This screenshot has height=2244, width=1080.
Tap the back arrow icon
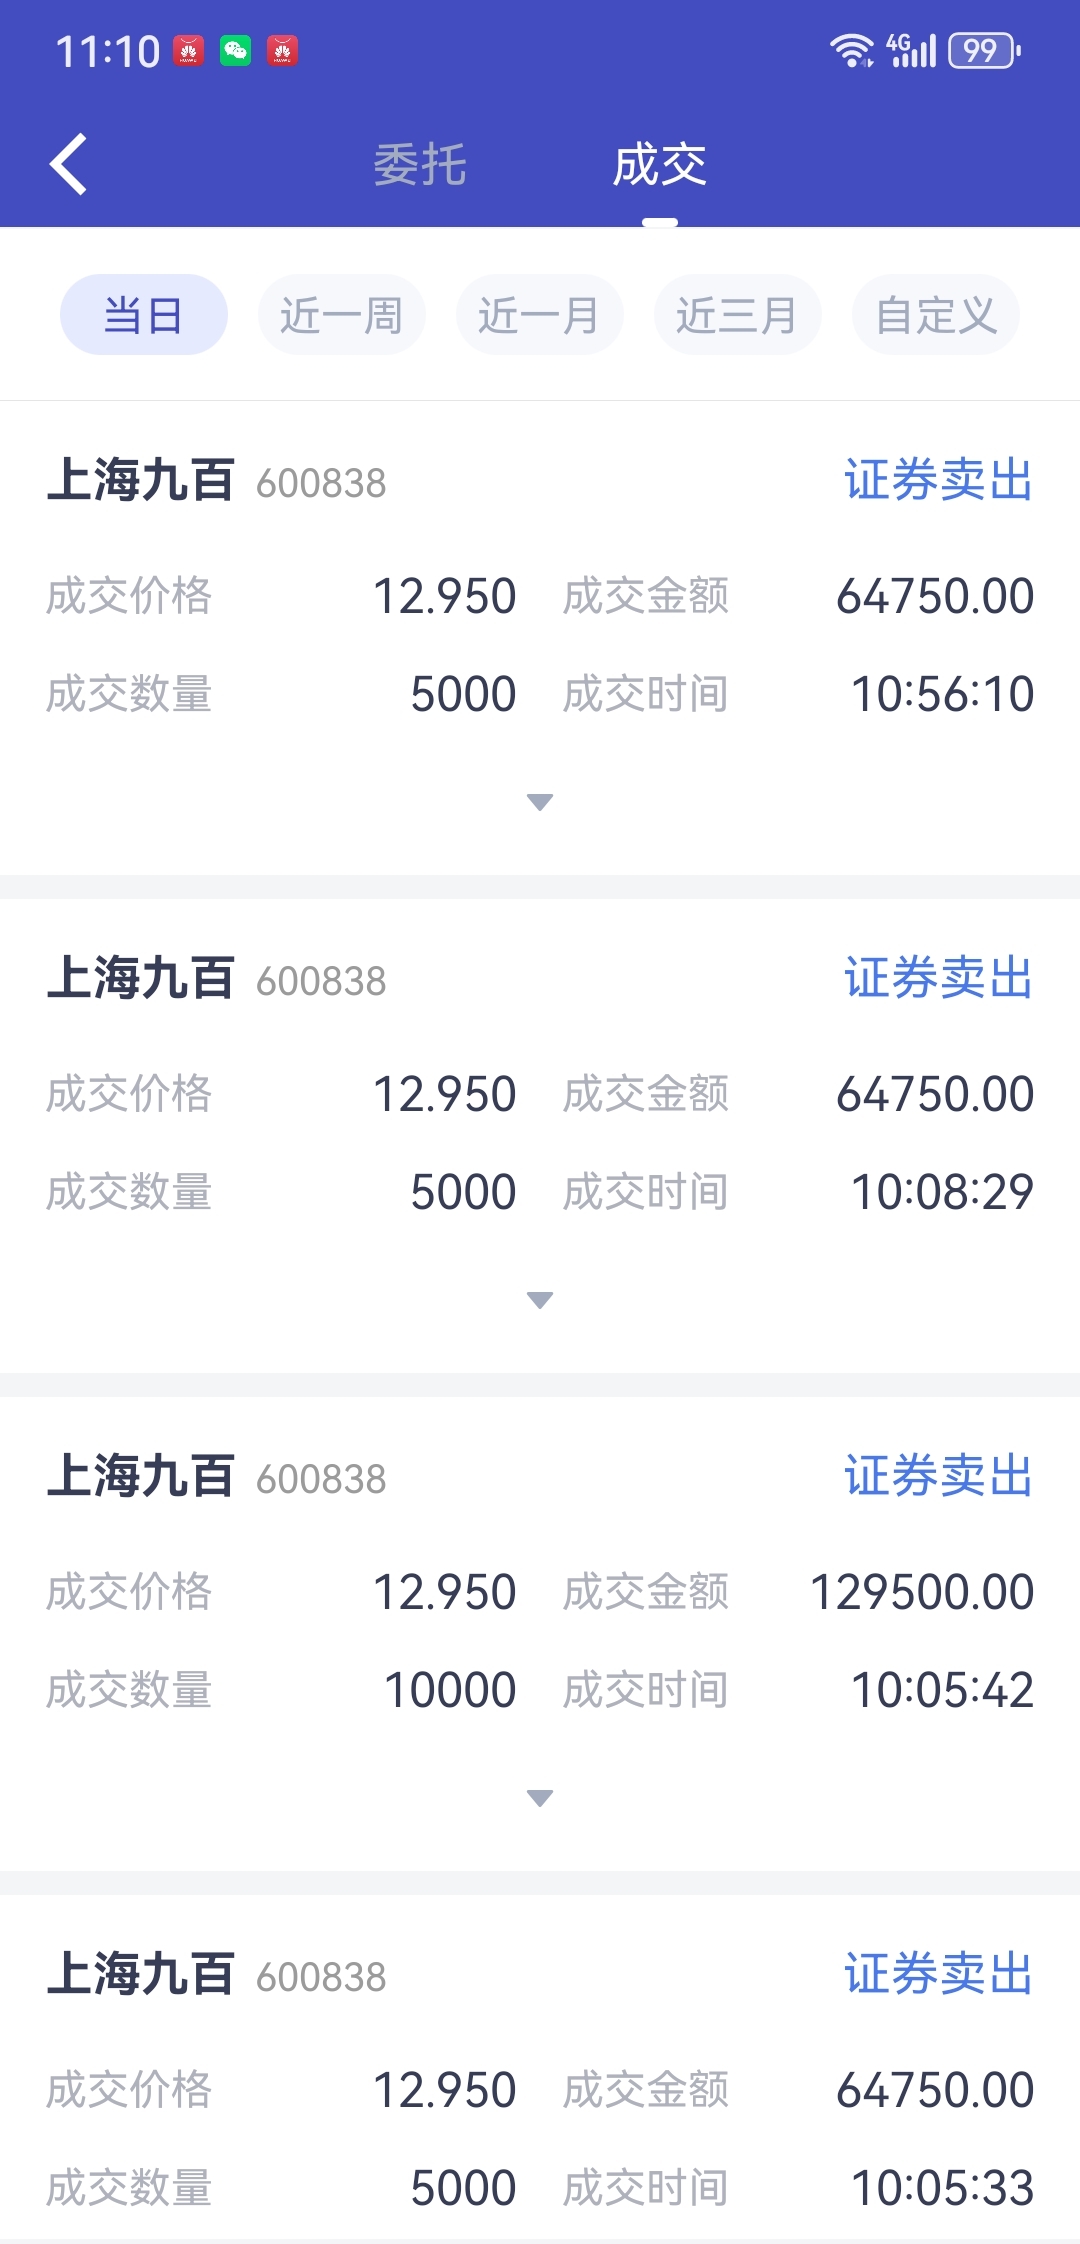(x=69, y=164)
